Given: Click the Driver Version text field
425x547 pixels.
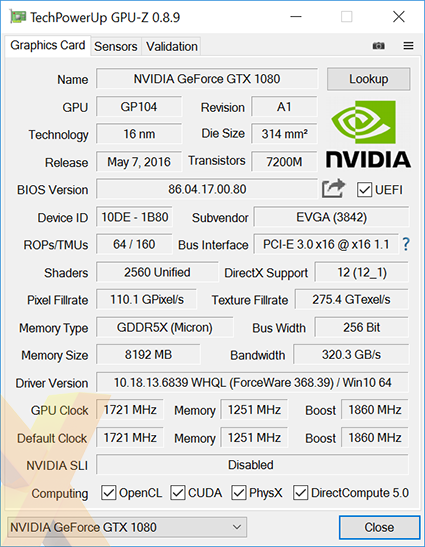Looking at the screenshot, I should [252, 383].
